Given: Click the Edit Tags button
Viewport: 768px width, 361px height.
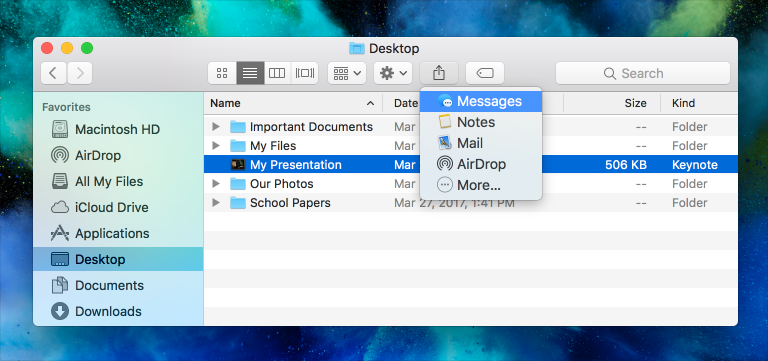Looking at the screenshot, I should [485, 73].
